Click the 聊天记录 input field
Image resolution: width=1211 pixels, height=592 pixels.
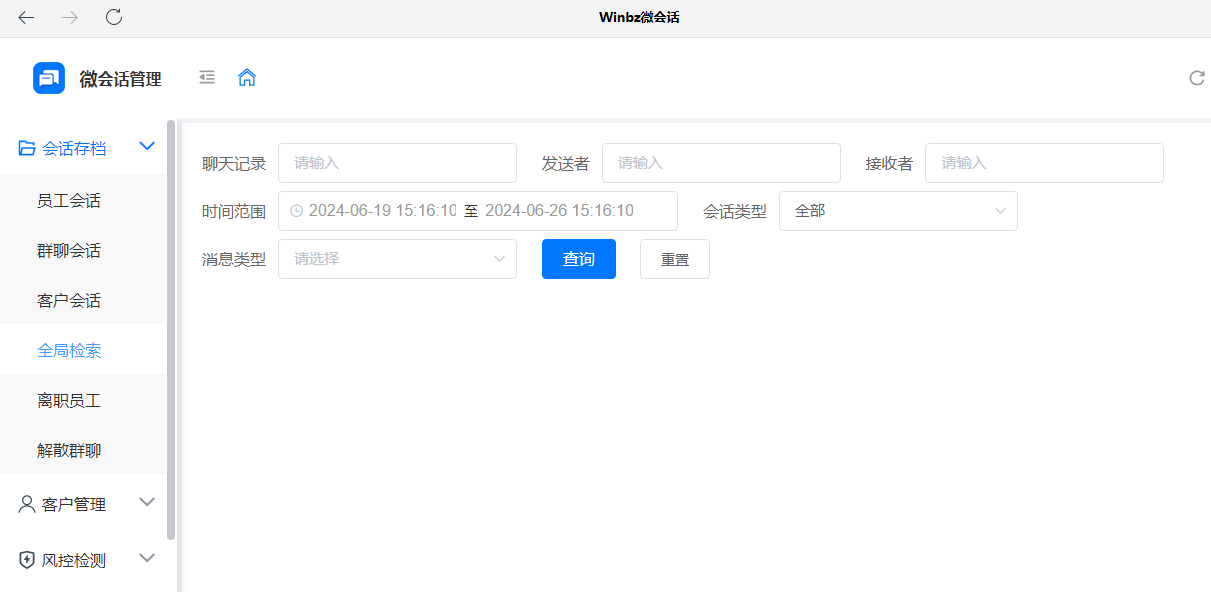[x=397, y=162]
